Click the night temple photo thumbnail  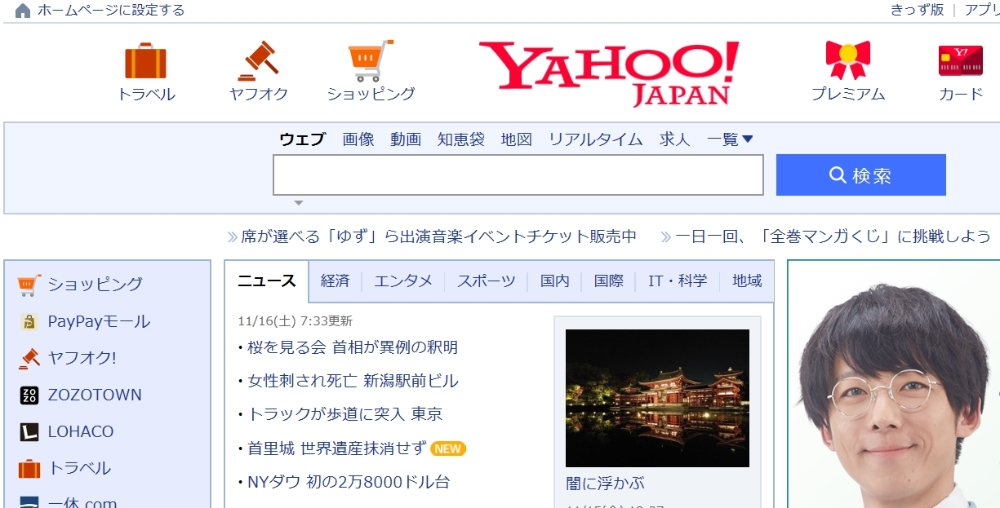[x=658, y=398]
